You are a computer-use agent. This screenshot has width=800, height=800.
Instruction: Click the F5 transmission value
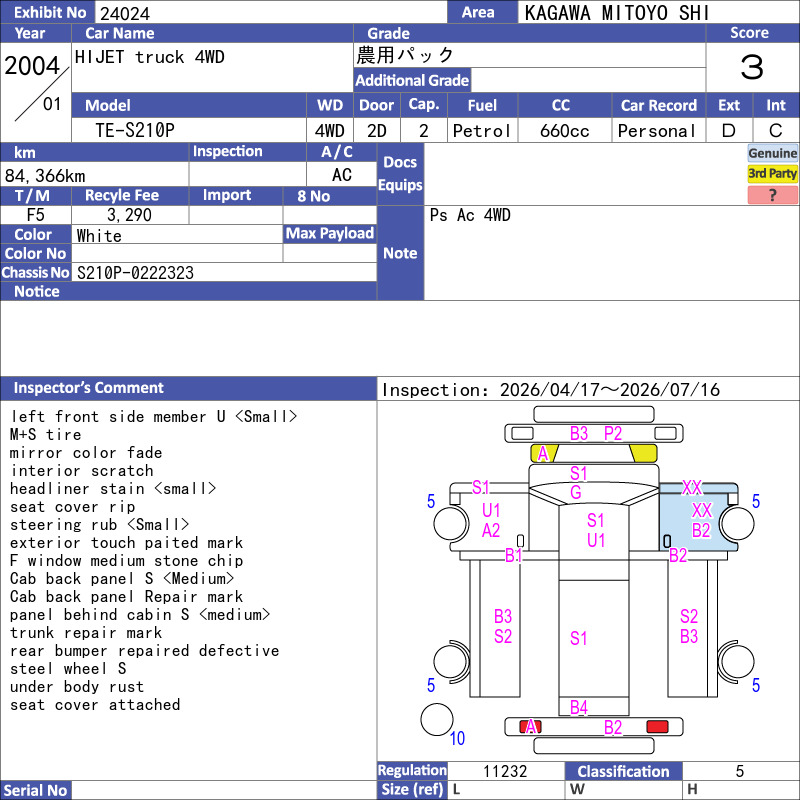click(35, 215)
